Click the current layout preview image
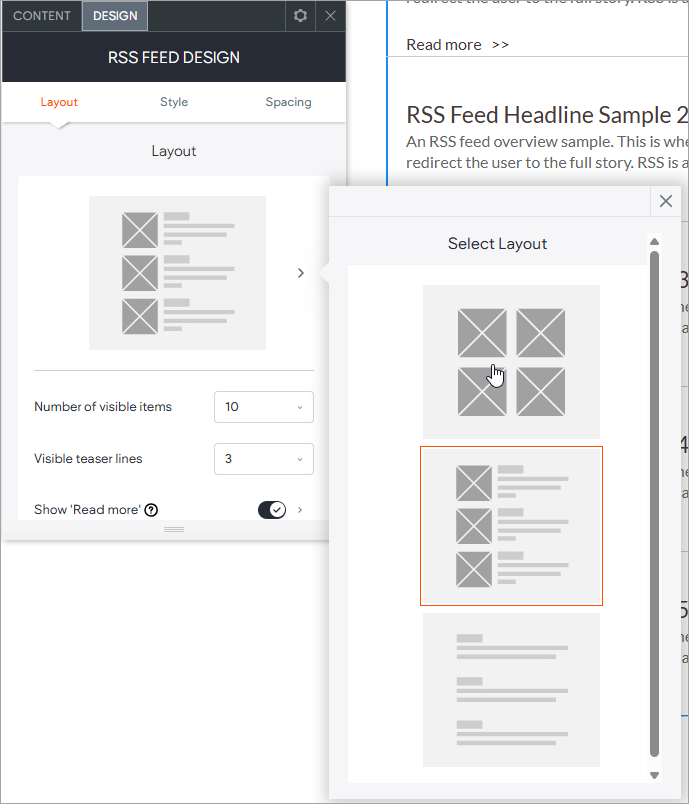This screenshot has width=689, height=804. [177, 273]
